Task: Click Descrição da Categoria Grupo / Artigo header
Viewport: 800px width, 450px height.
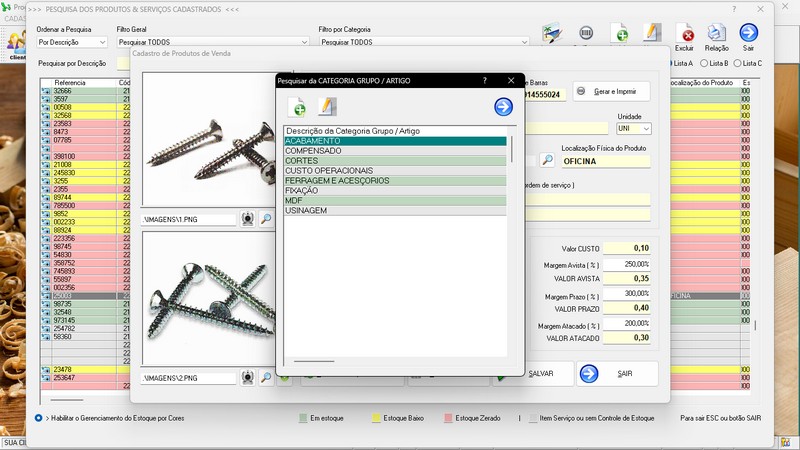Action: [x=353, y=131]
